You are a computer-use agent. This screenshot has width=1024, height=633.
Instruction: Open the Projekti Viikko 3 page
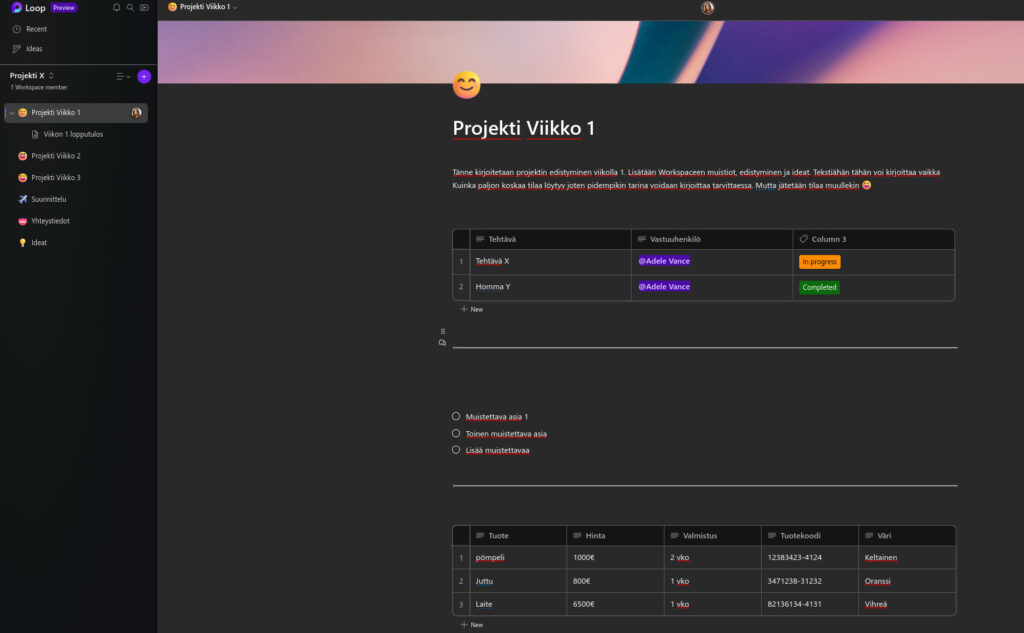click(x=56, y=177)
